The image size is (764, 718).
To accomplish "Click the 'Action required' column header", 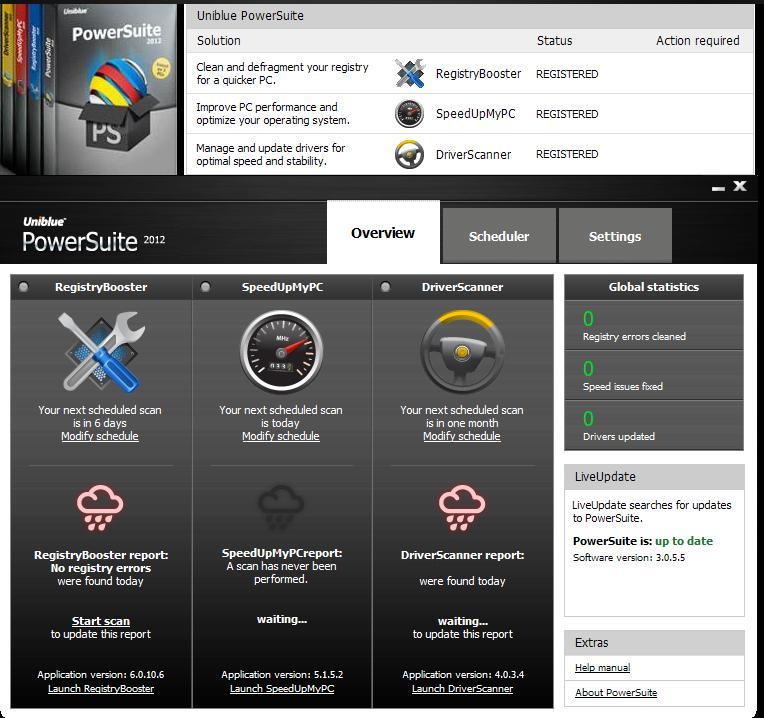I will (698, 40).
